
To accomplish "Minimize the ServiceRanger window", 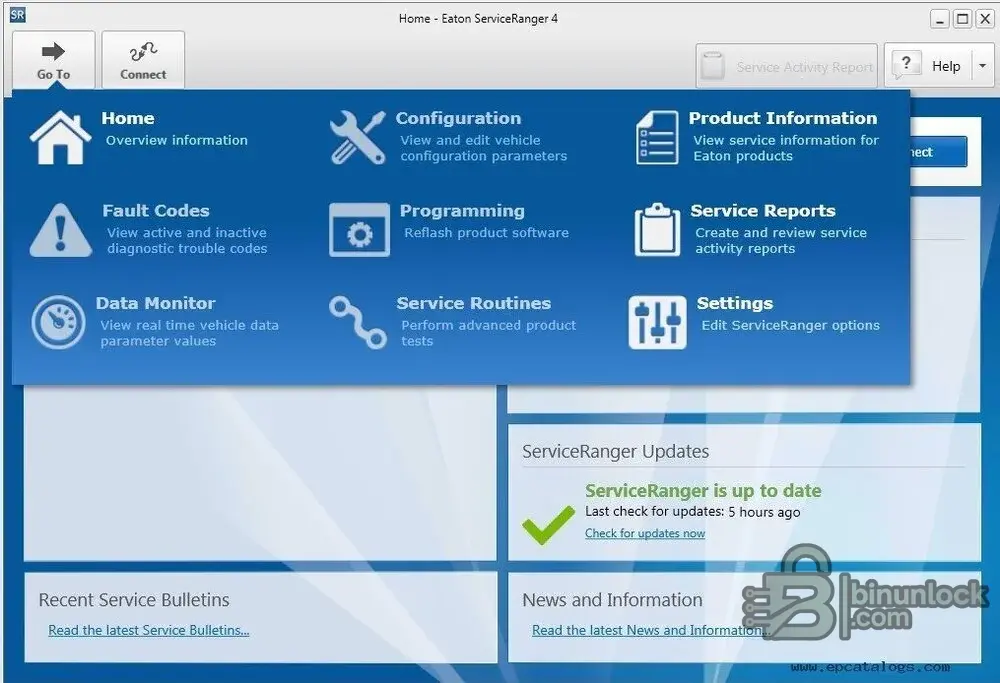I will coord(939,19).
